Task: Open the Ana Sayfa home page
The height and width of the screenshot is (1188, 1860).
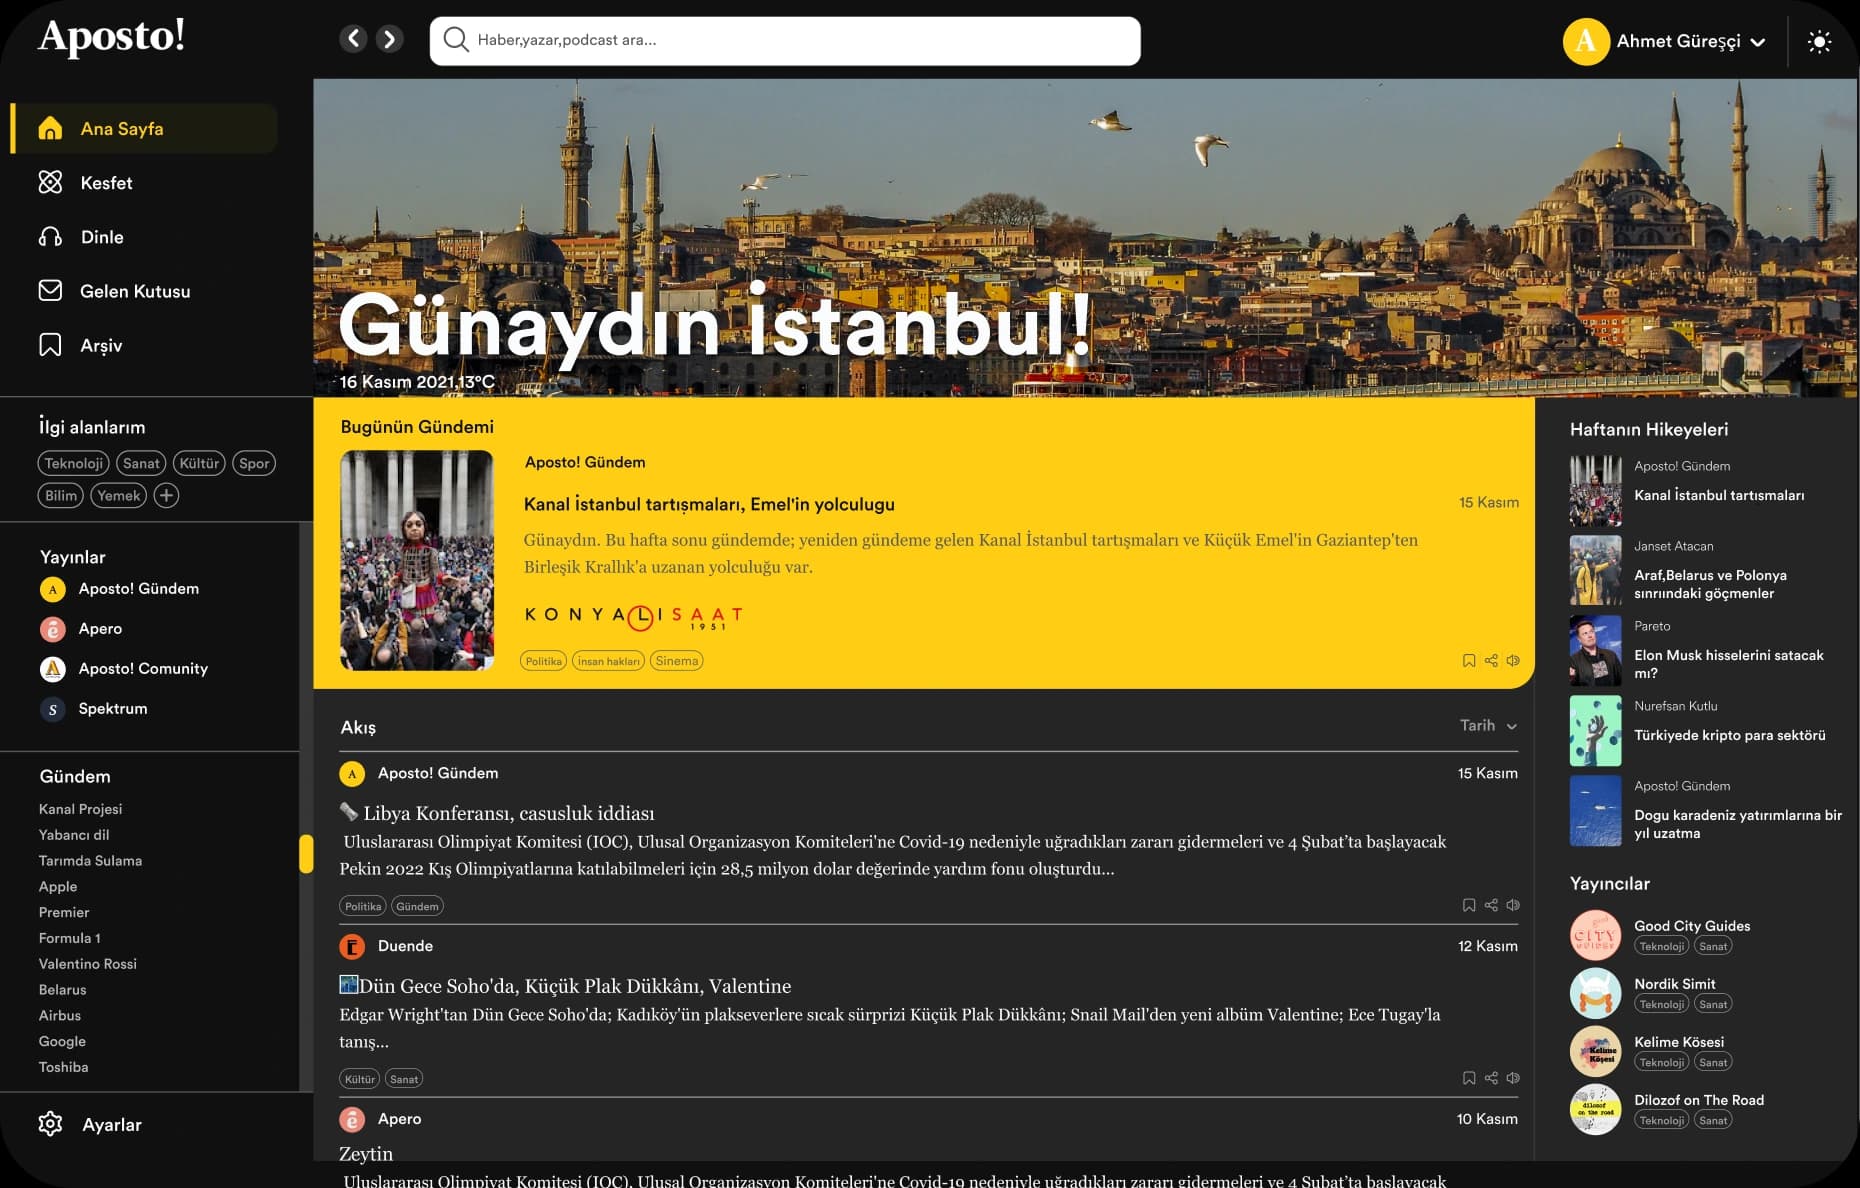Action: pos(144,128)
